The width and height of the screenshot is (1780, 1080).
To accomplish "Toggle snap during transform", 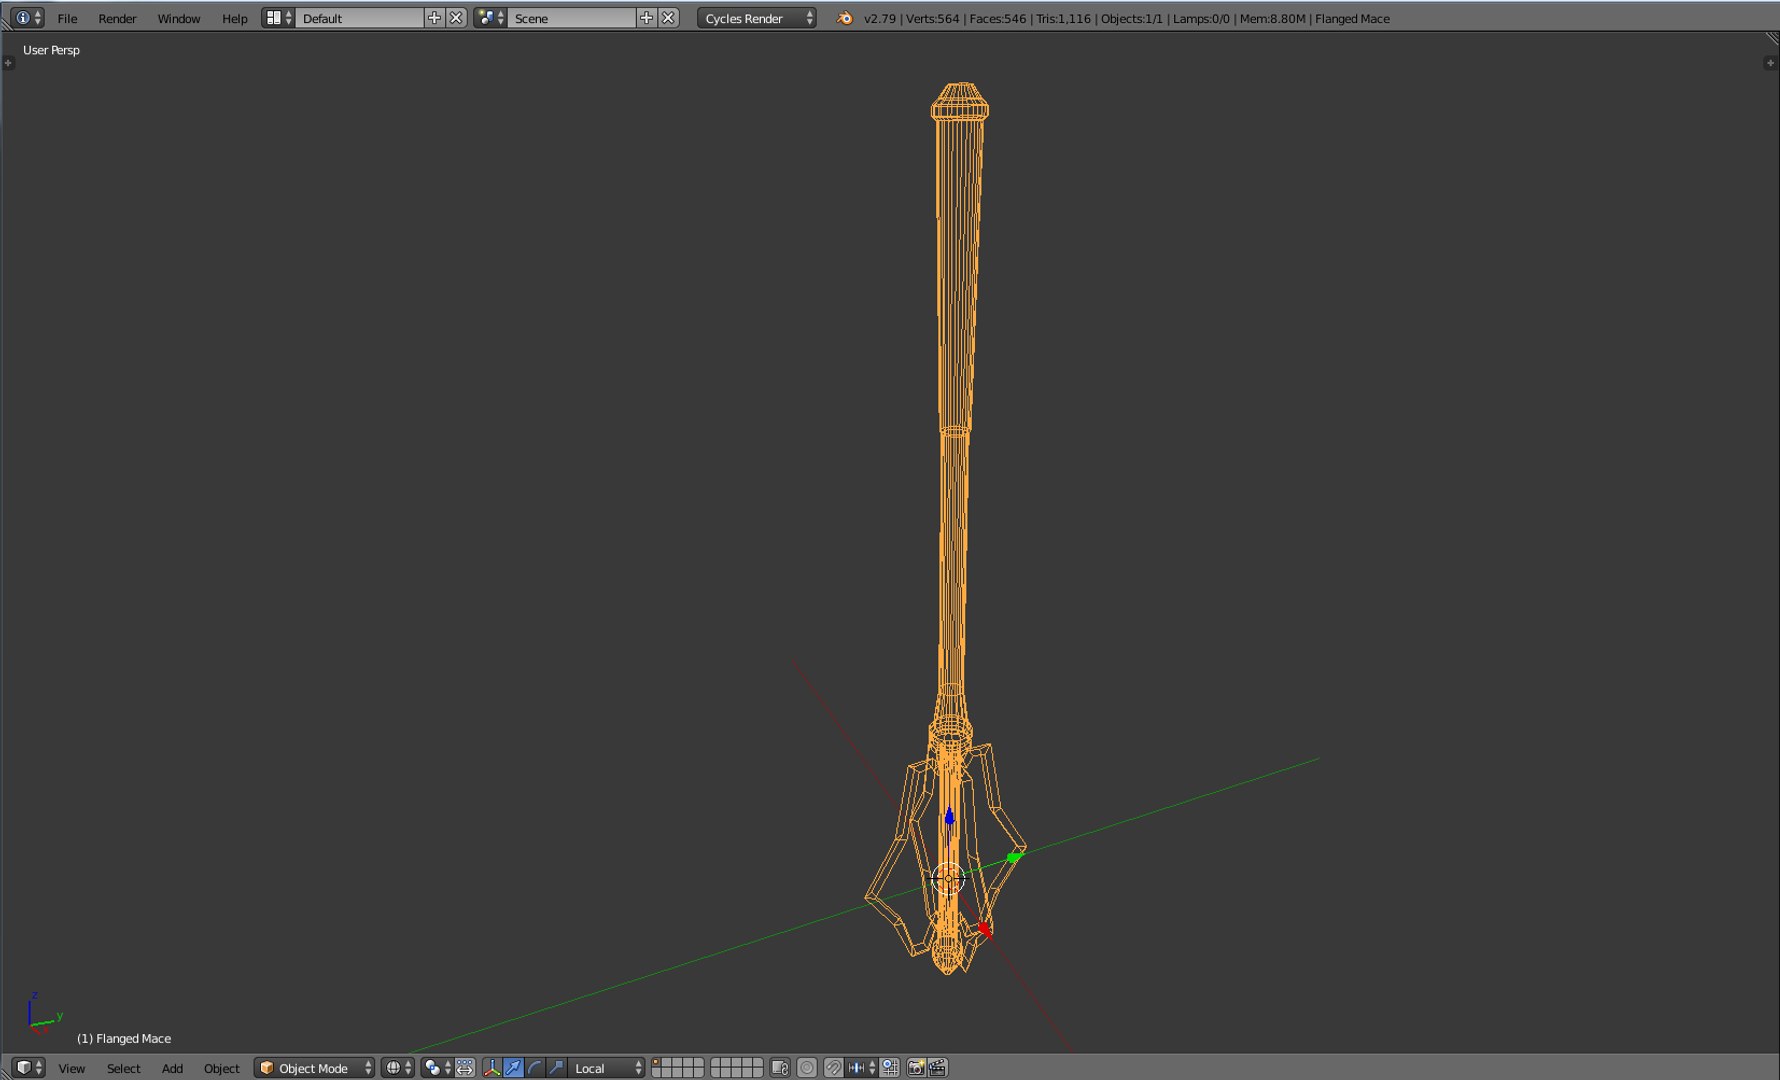I will click(833, 1068).
